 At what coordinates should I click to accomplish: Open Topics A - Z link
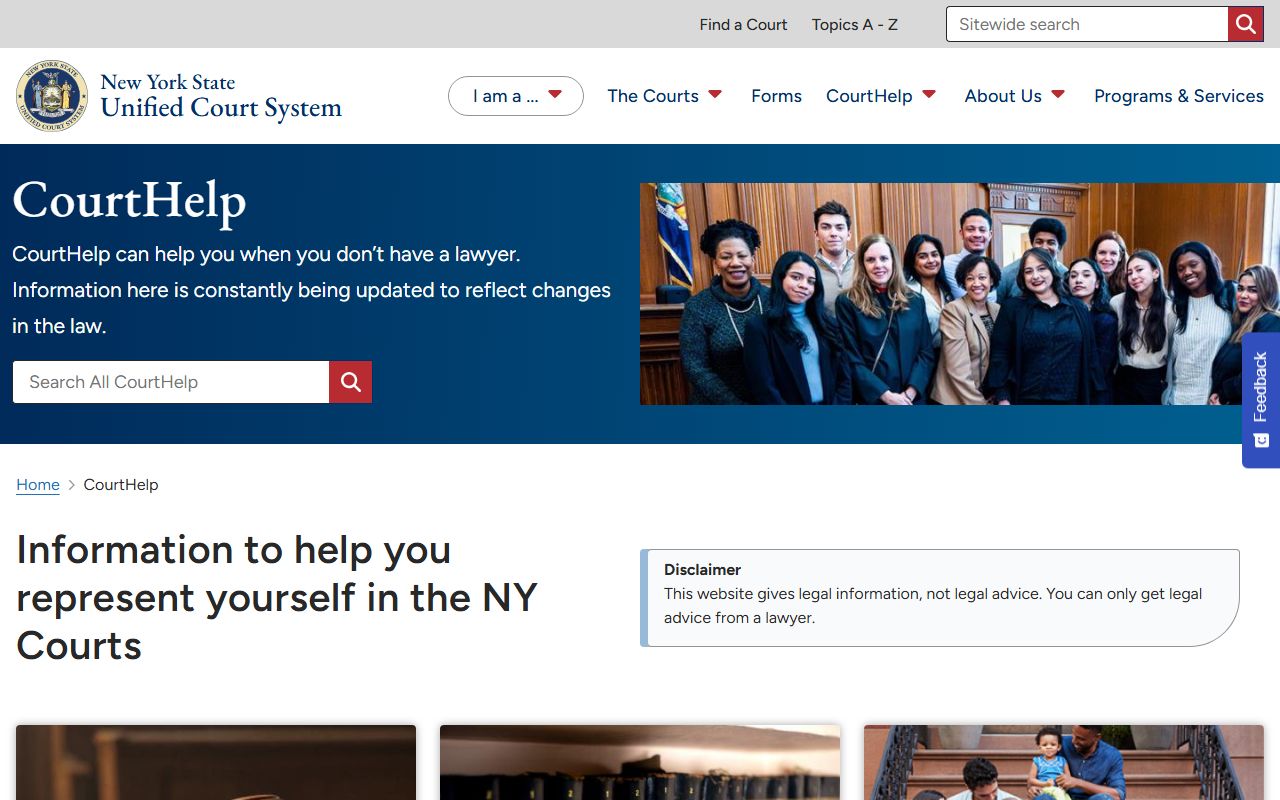pos(855,24)
